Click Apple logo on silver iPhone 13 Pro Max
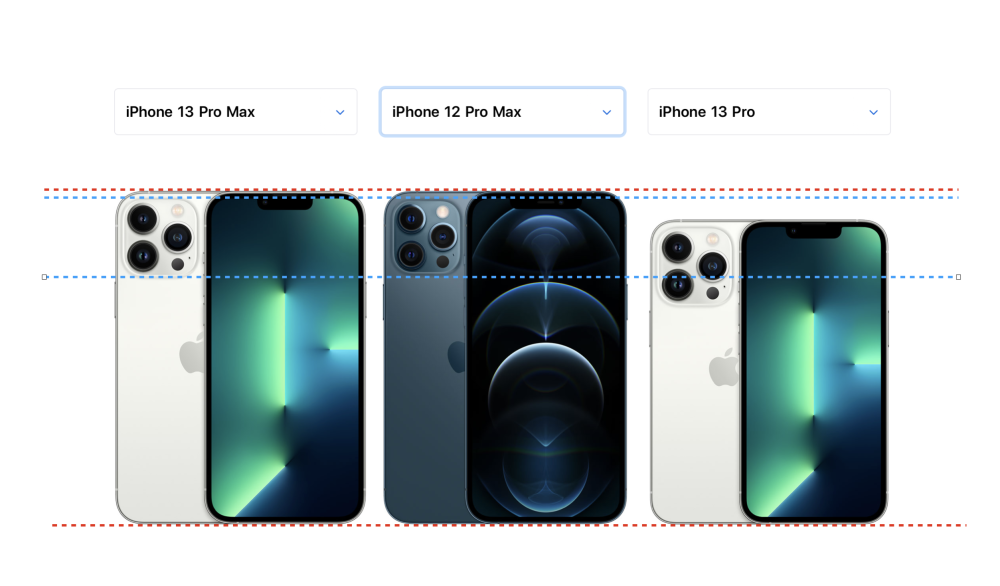Screen dimensions: 1000x586 click(191, 354)
